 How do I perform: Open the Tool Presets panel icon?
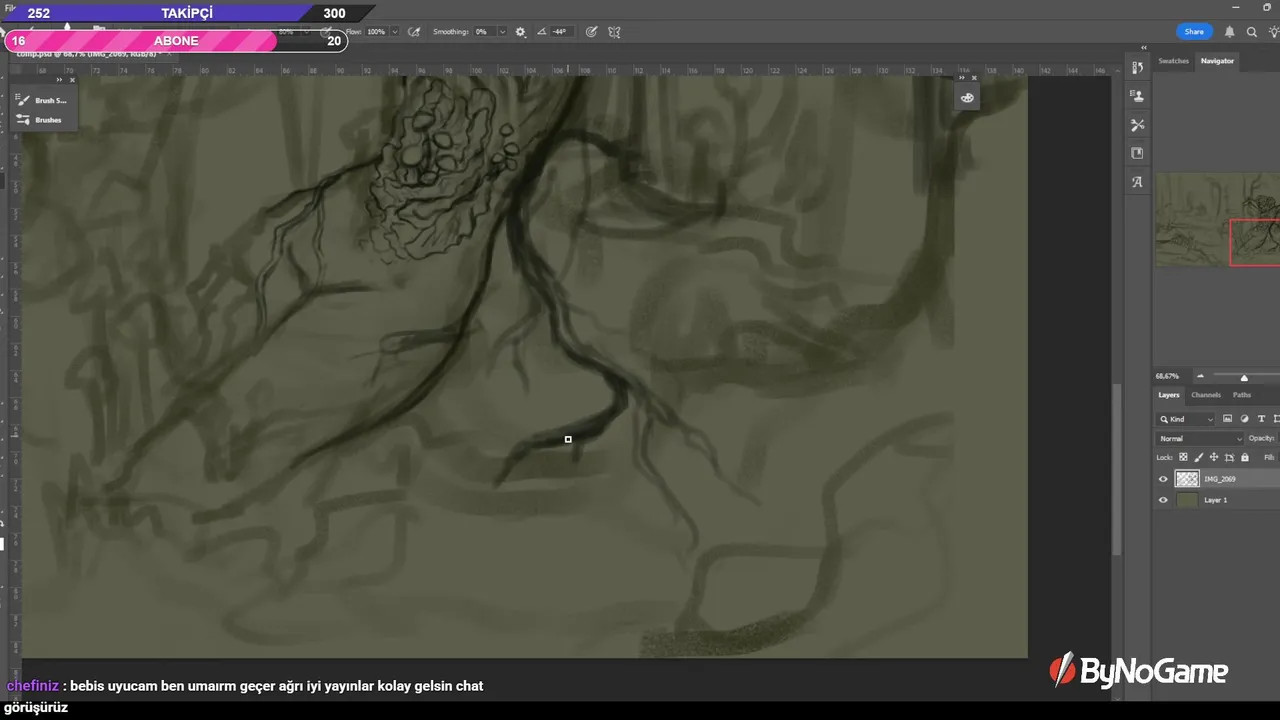(x=1137, y=125)
